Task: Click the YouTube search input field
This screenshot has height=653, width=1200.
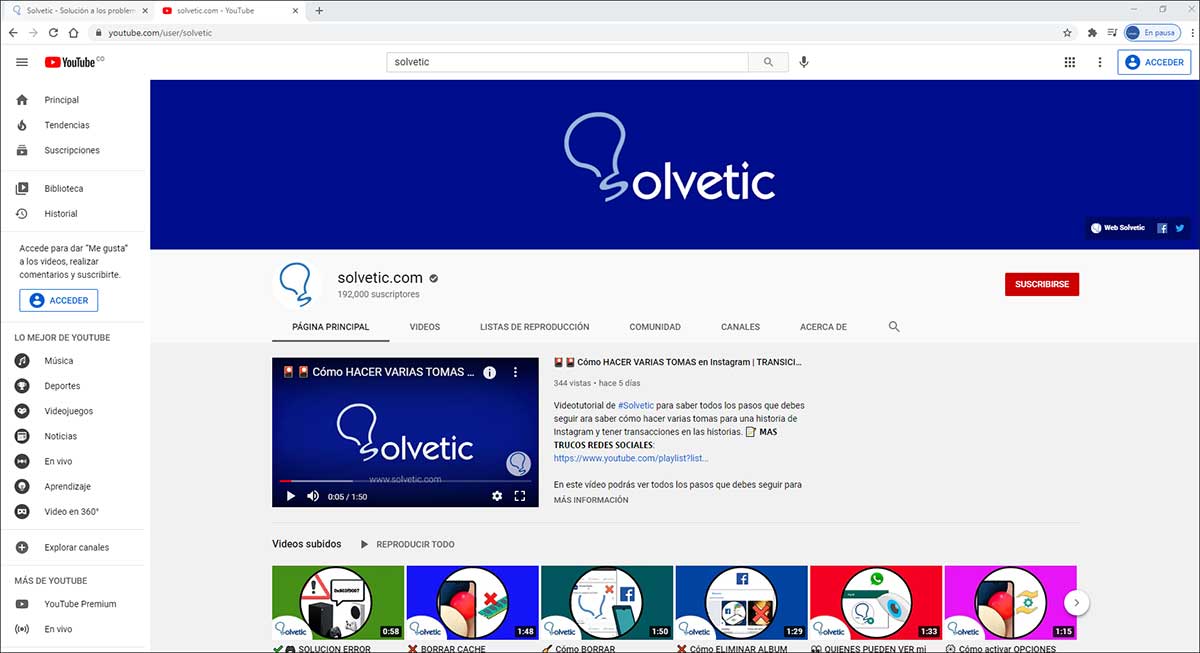Action: point(568,62)
